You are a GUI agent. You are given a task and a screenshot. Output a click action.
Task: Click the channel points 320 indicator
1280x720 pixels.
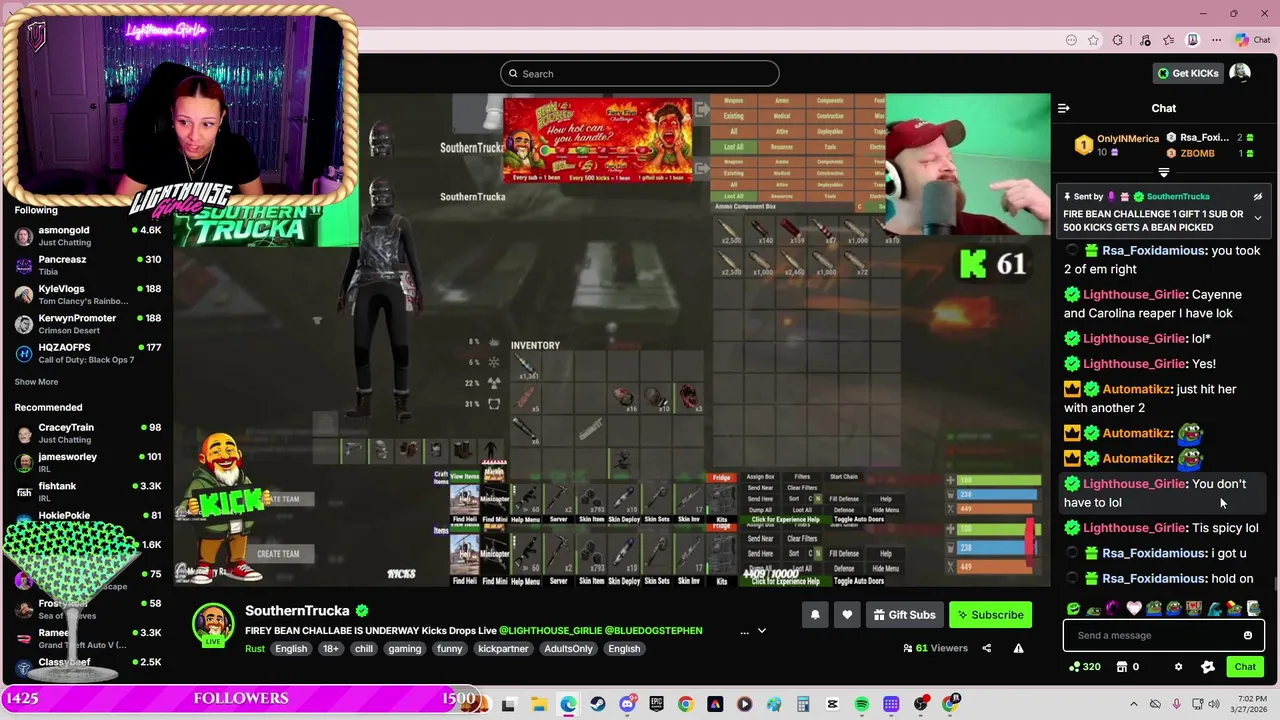[x=1084, y=667]
